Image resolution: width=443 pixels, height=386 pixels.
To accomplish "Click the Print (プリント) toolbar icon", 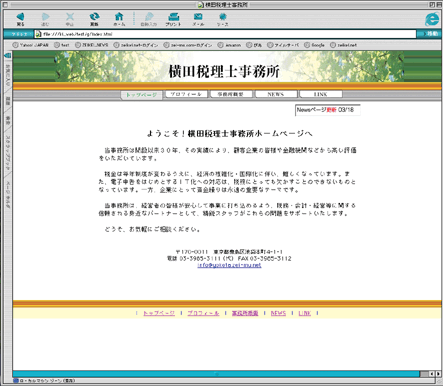I will 173,17.
